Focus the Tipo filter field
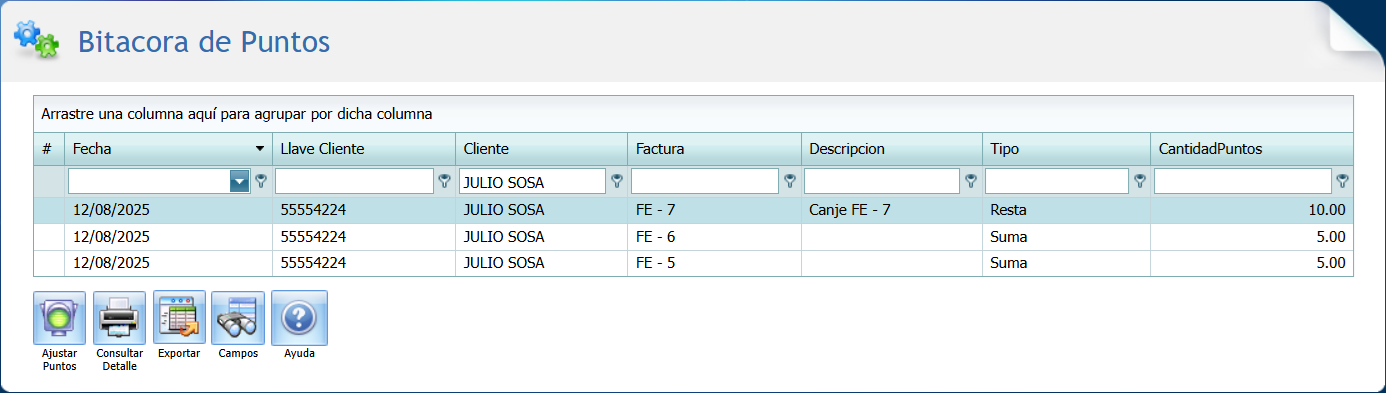 tap(1057, 181)
